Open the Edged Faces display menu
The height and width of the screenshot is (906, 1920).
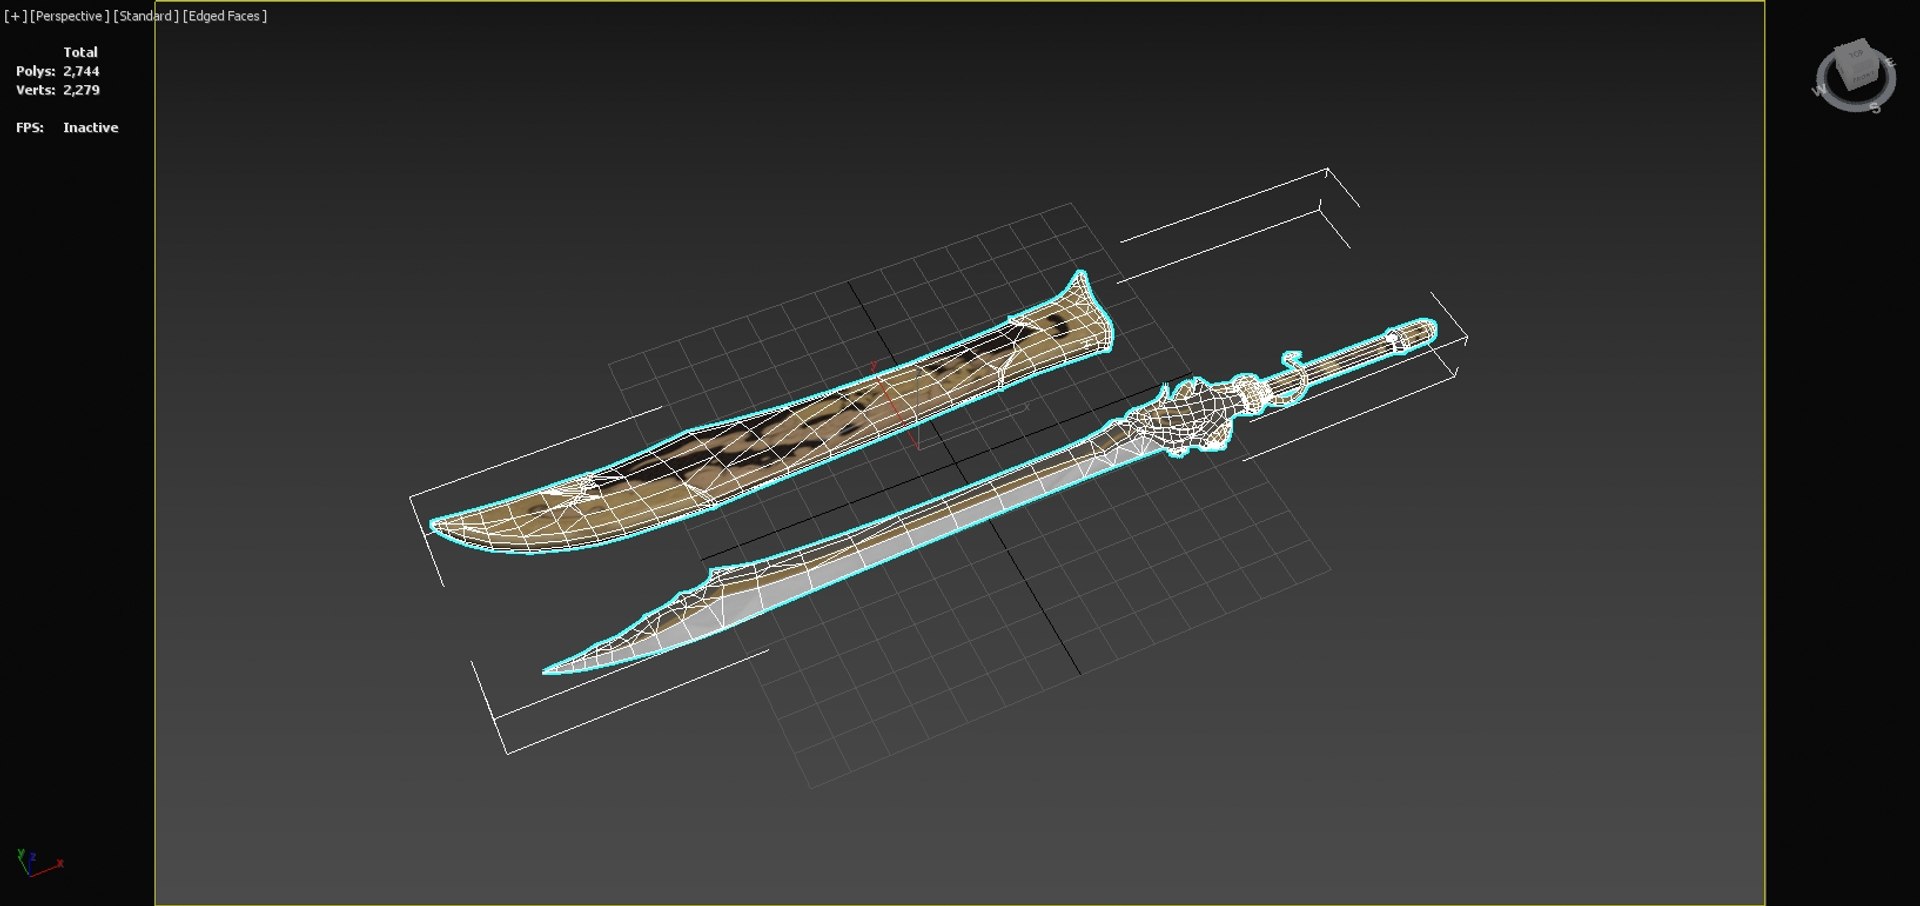click(225, 16)
